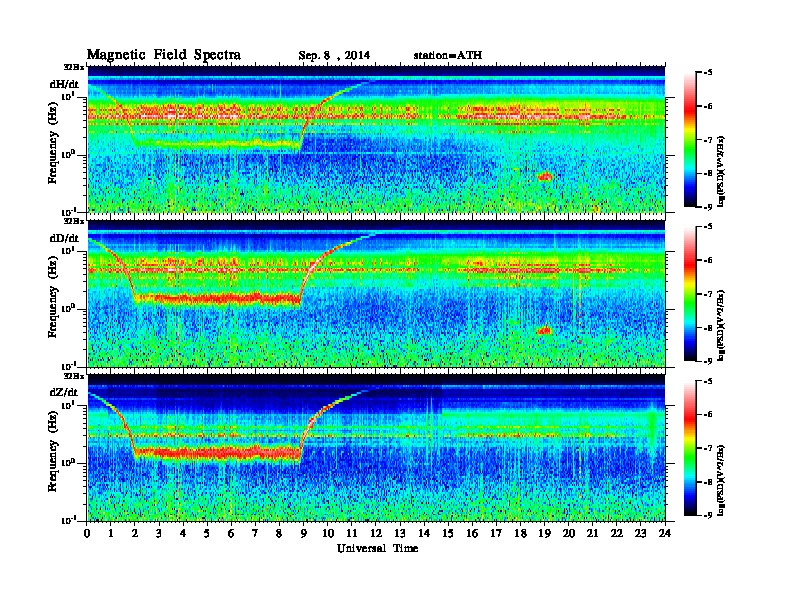Select the "Sep. 8 , 2014" date text
The image size is (792, 612).
(x=334, y=56)
